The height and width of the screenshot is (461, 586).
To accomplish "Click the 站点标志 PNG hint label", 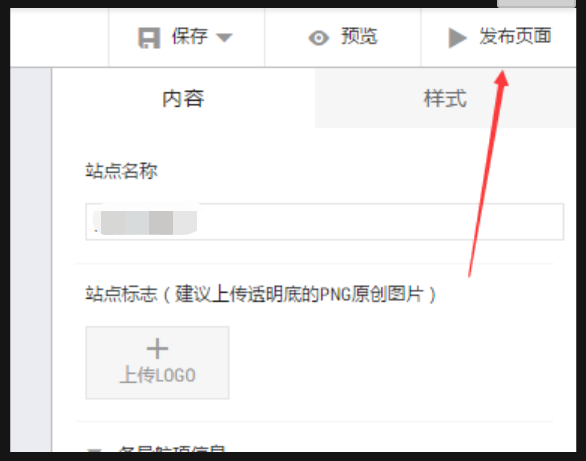I will (x=260, y=294).
